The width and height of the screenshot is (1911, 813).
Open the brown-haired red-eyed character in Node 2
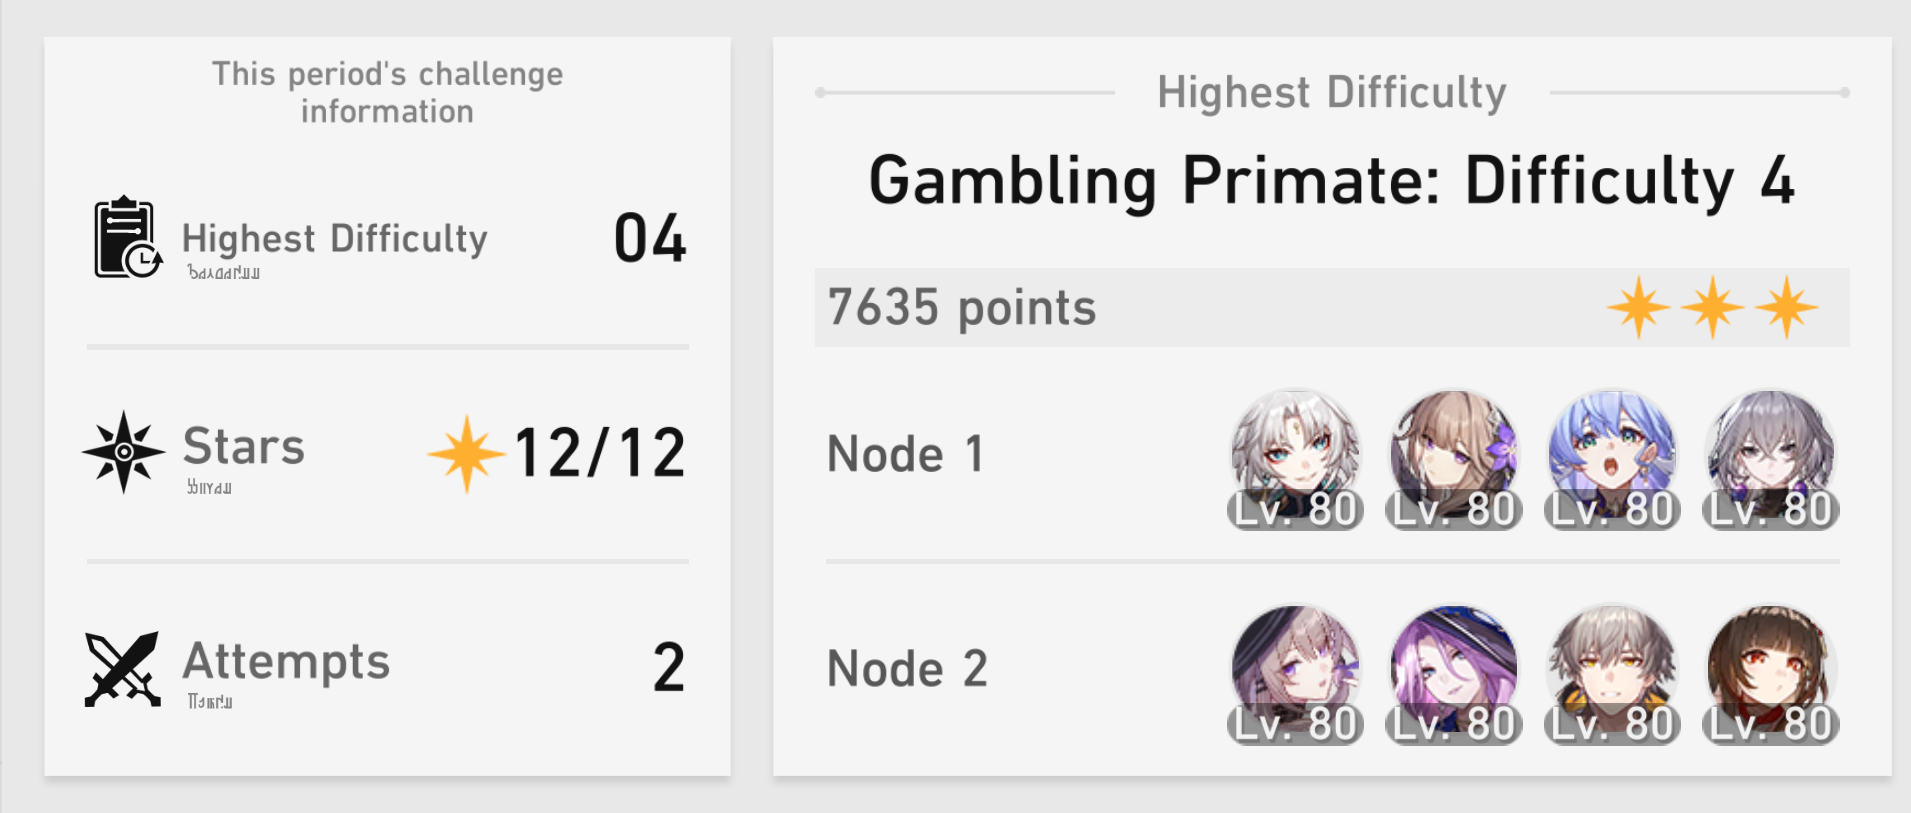click(1771, 674)
